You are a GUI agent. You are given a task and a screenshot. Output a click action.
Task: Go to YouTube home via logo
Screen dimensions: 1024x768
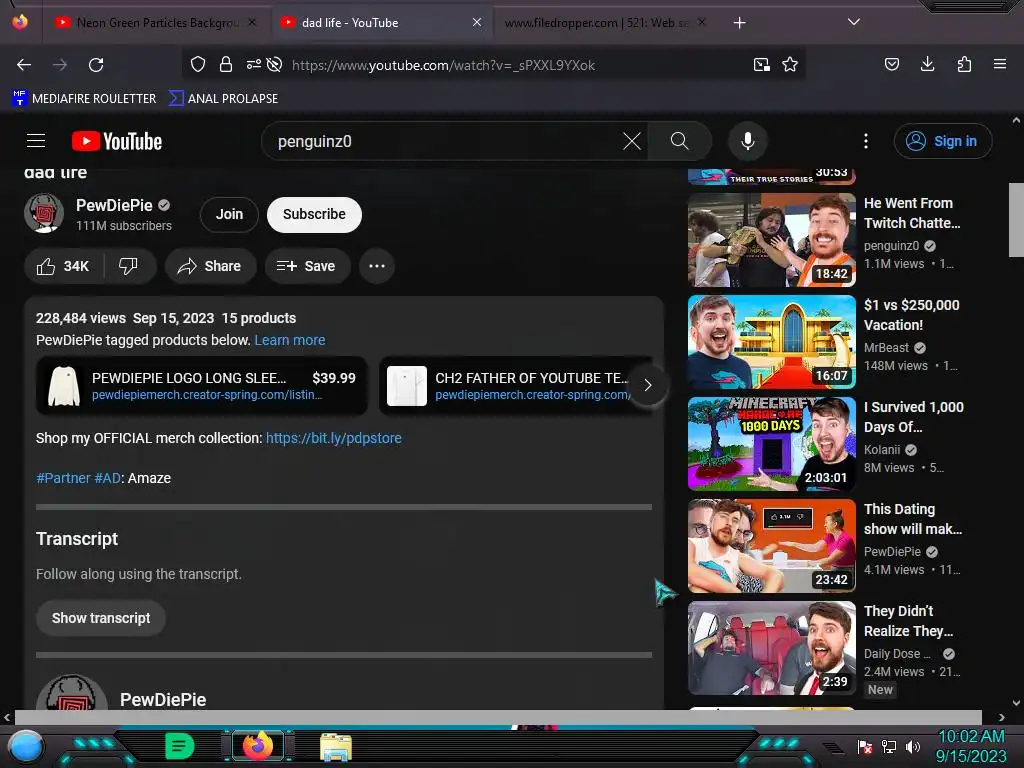point(117,141)
